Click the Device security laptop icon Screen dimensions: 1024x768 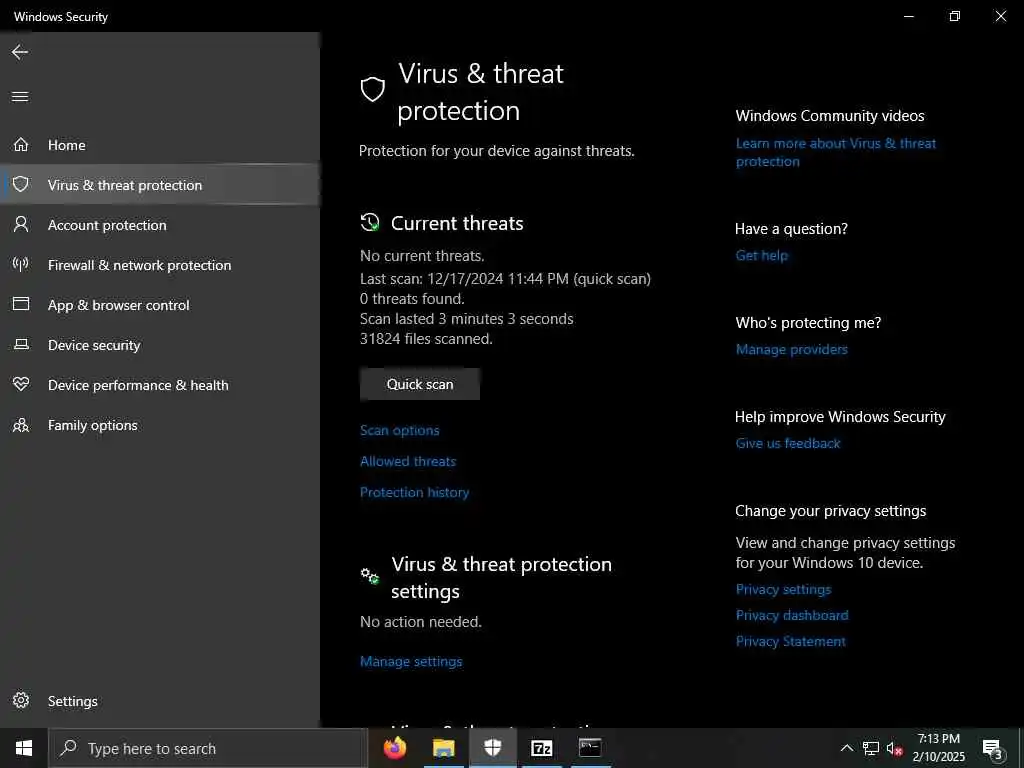coord(21,344)
